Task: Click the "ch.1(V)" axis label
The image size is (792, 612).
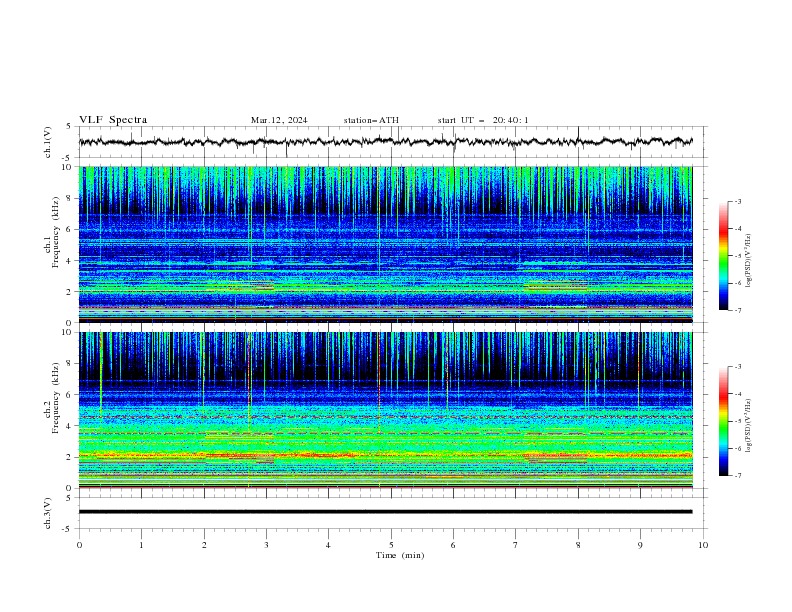Action: 48,142
